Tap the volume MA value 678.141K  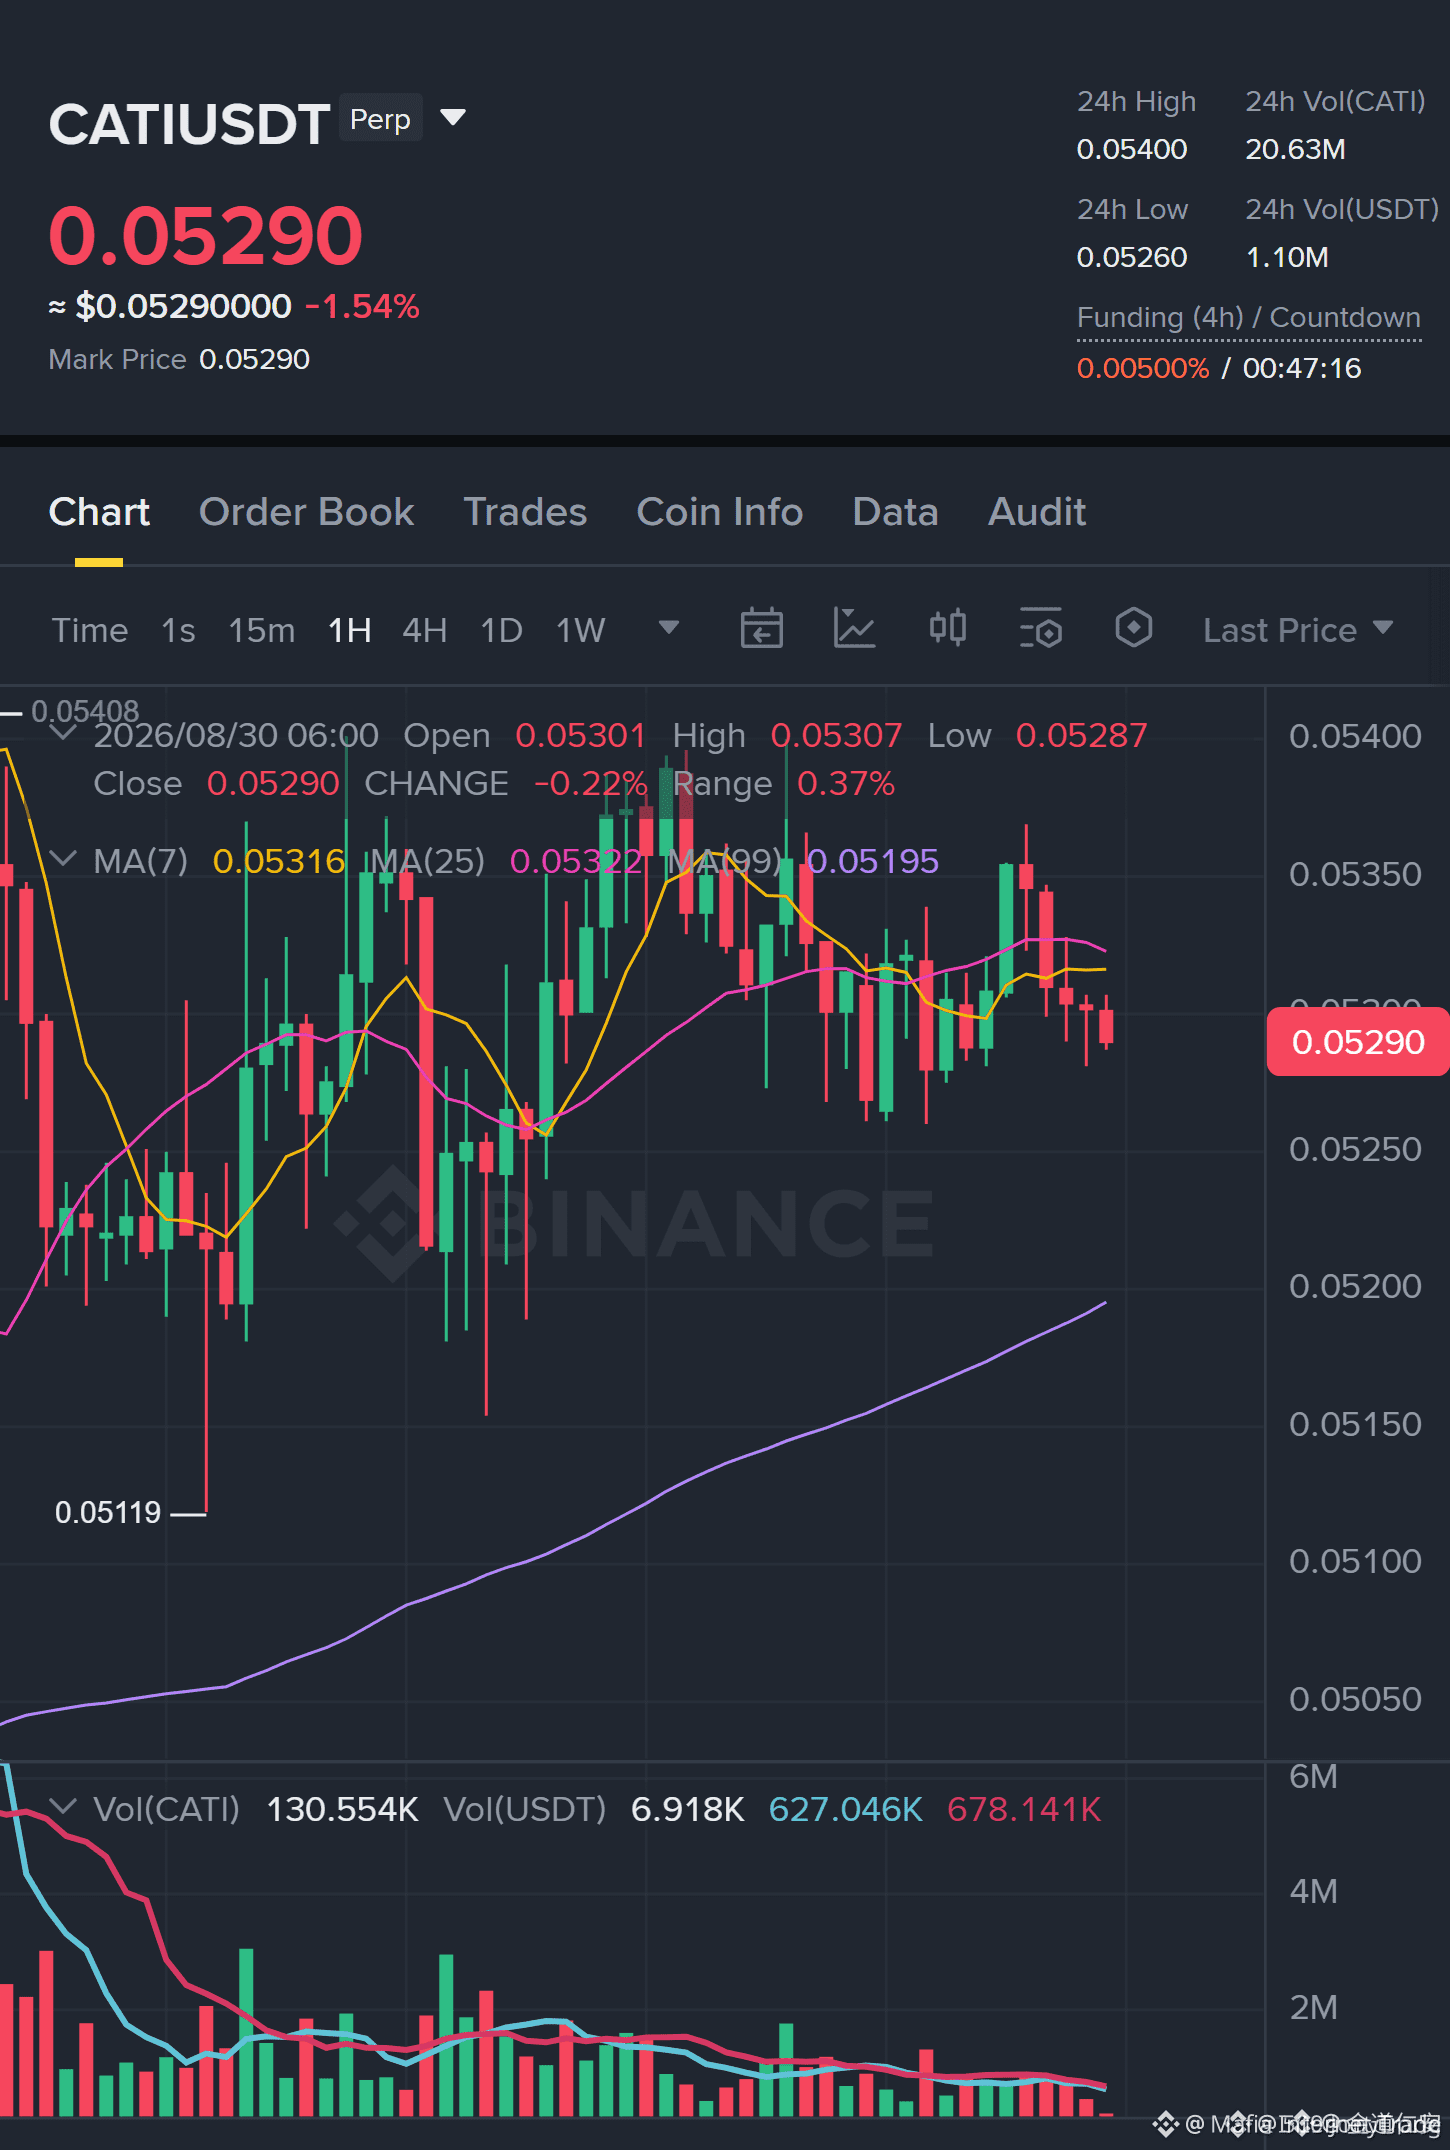point(1024,1809)
